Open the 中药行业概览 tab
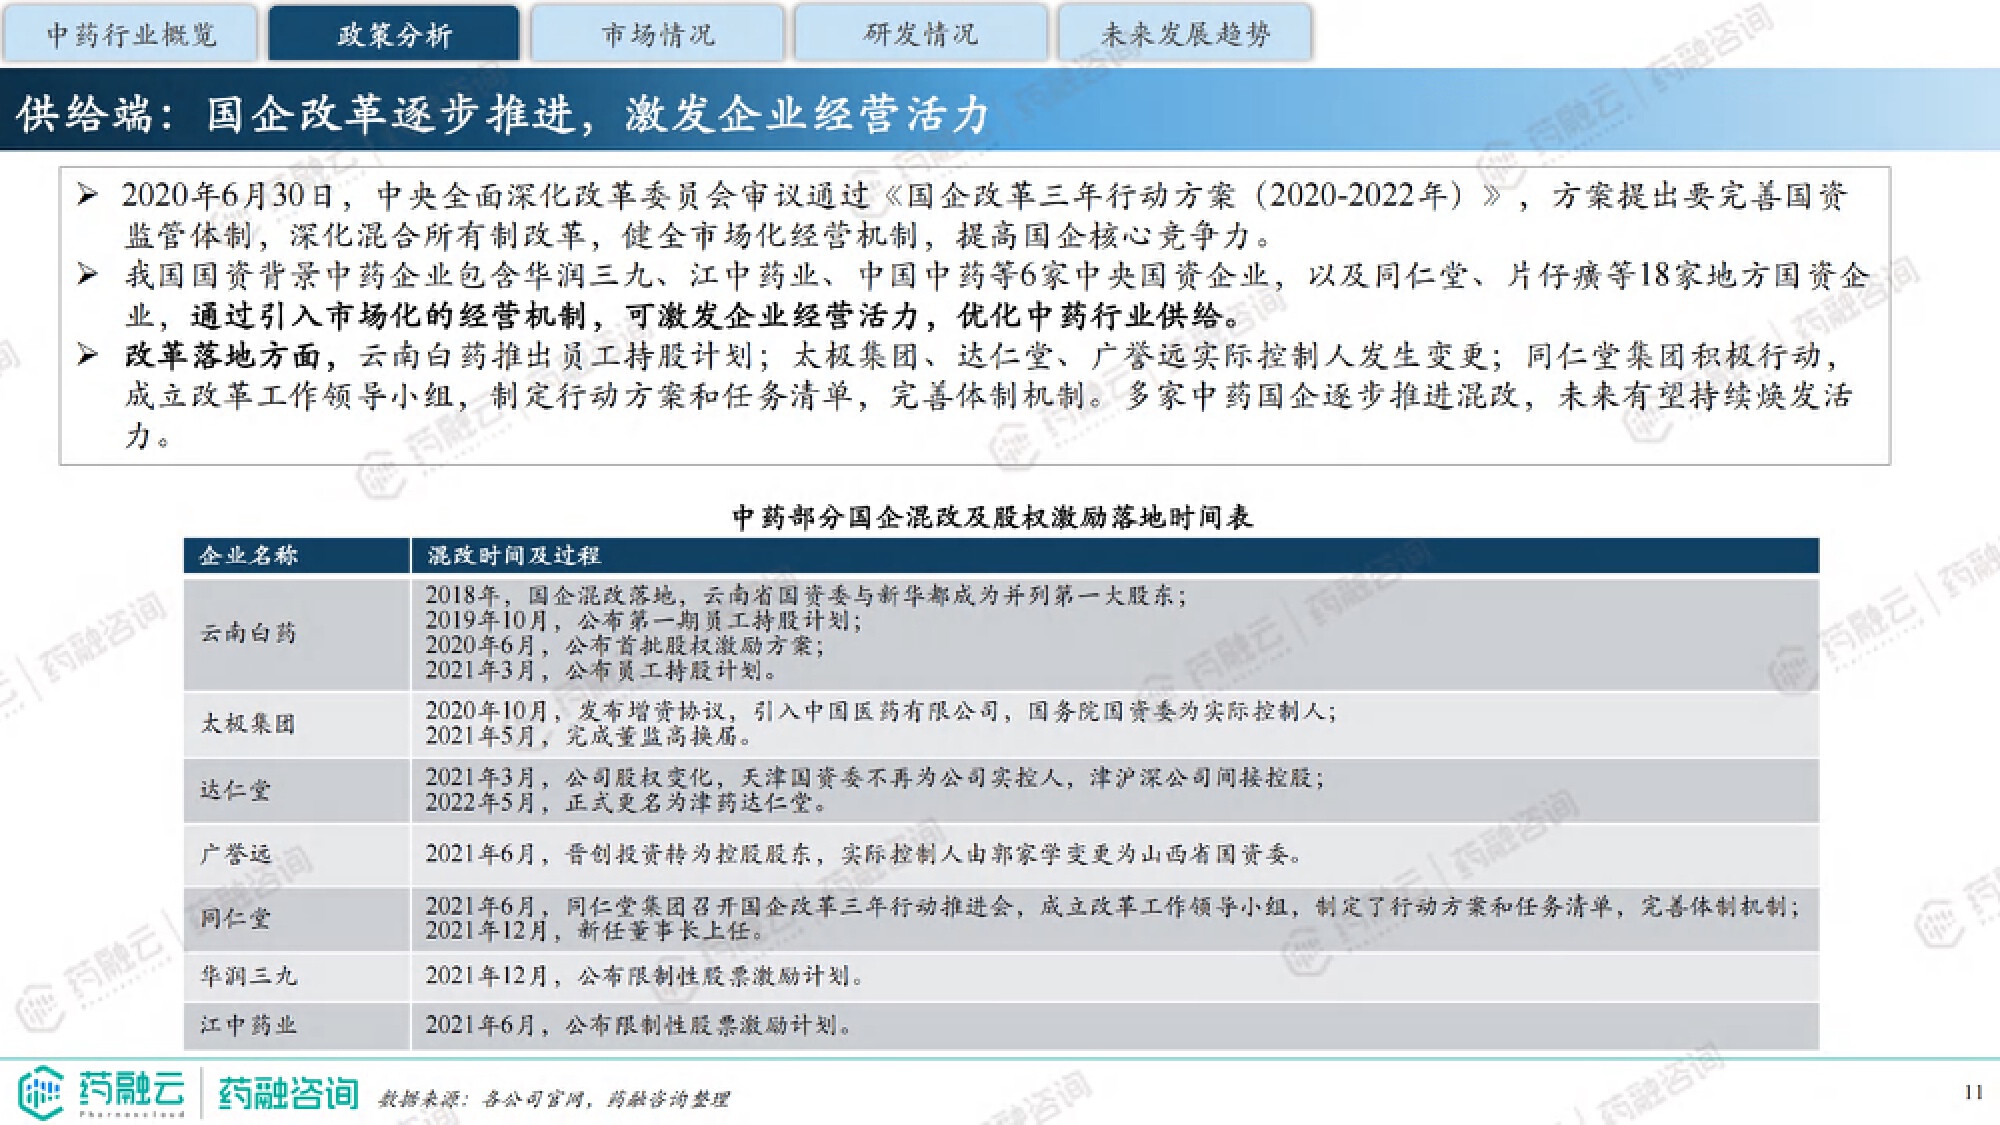2000x1125 pixels. [x=131, y=35]
